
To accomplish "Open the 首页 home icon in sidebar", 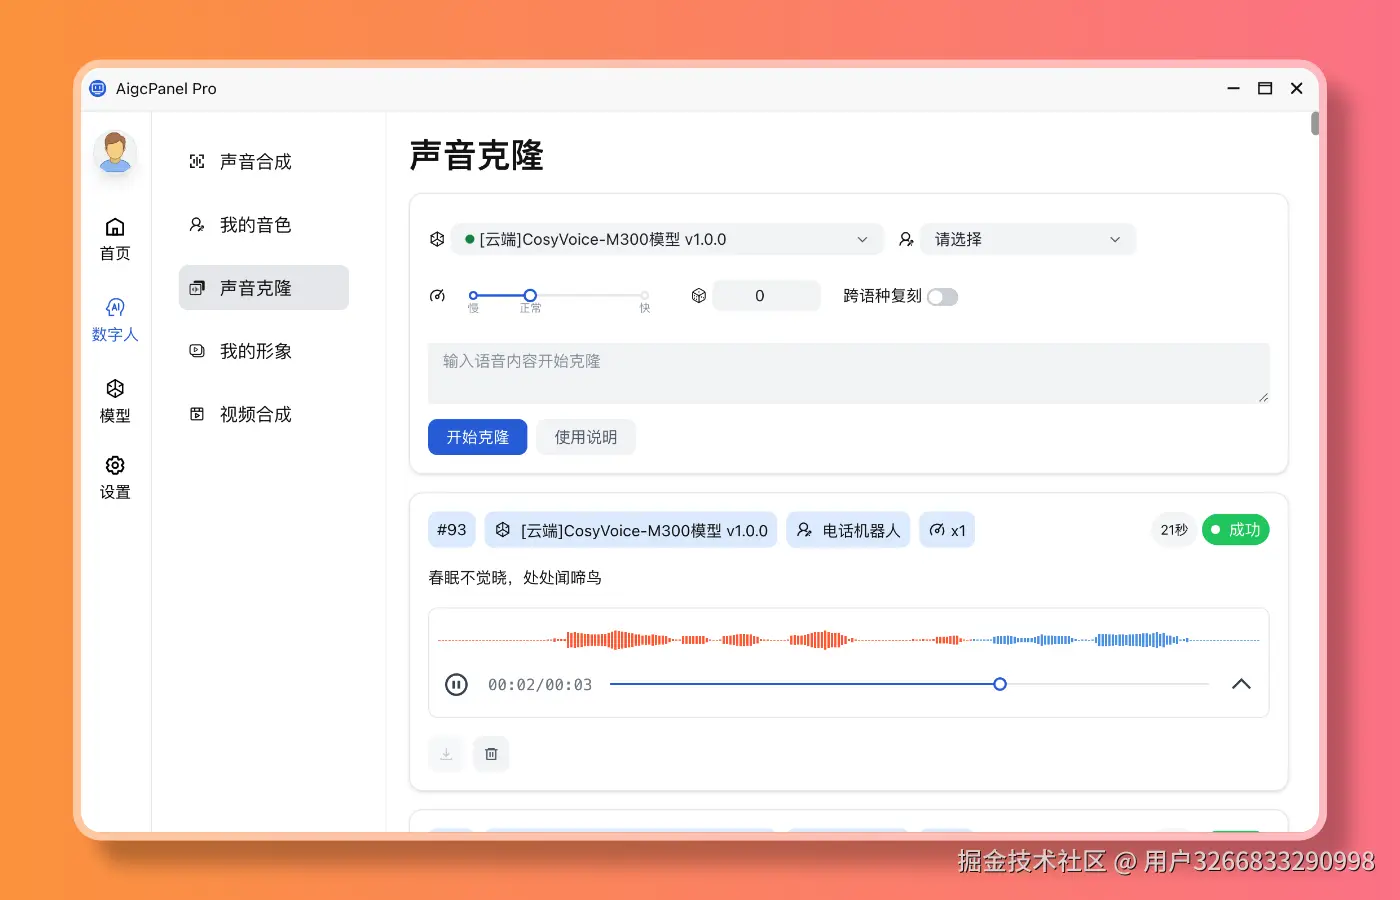I will click(x=115, y=238).
